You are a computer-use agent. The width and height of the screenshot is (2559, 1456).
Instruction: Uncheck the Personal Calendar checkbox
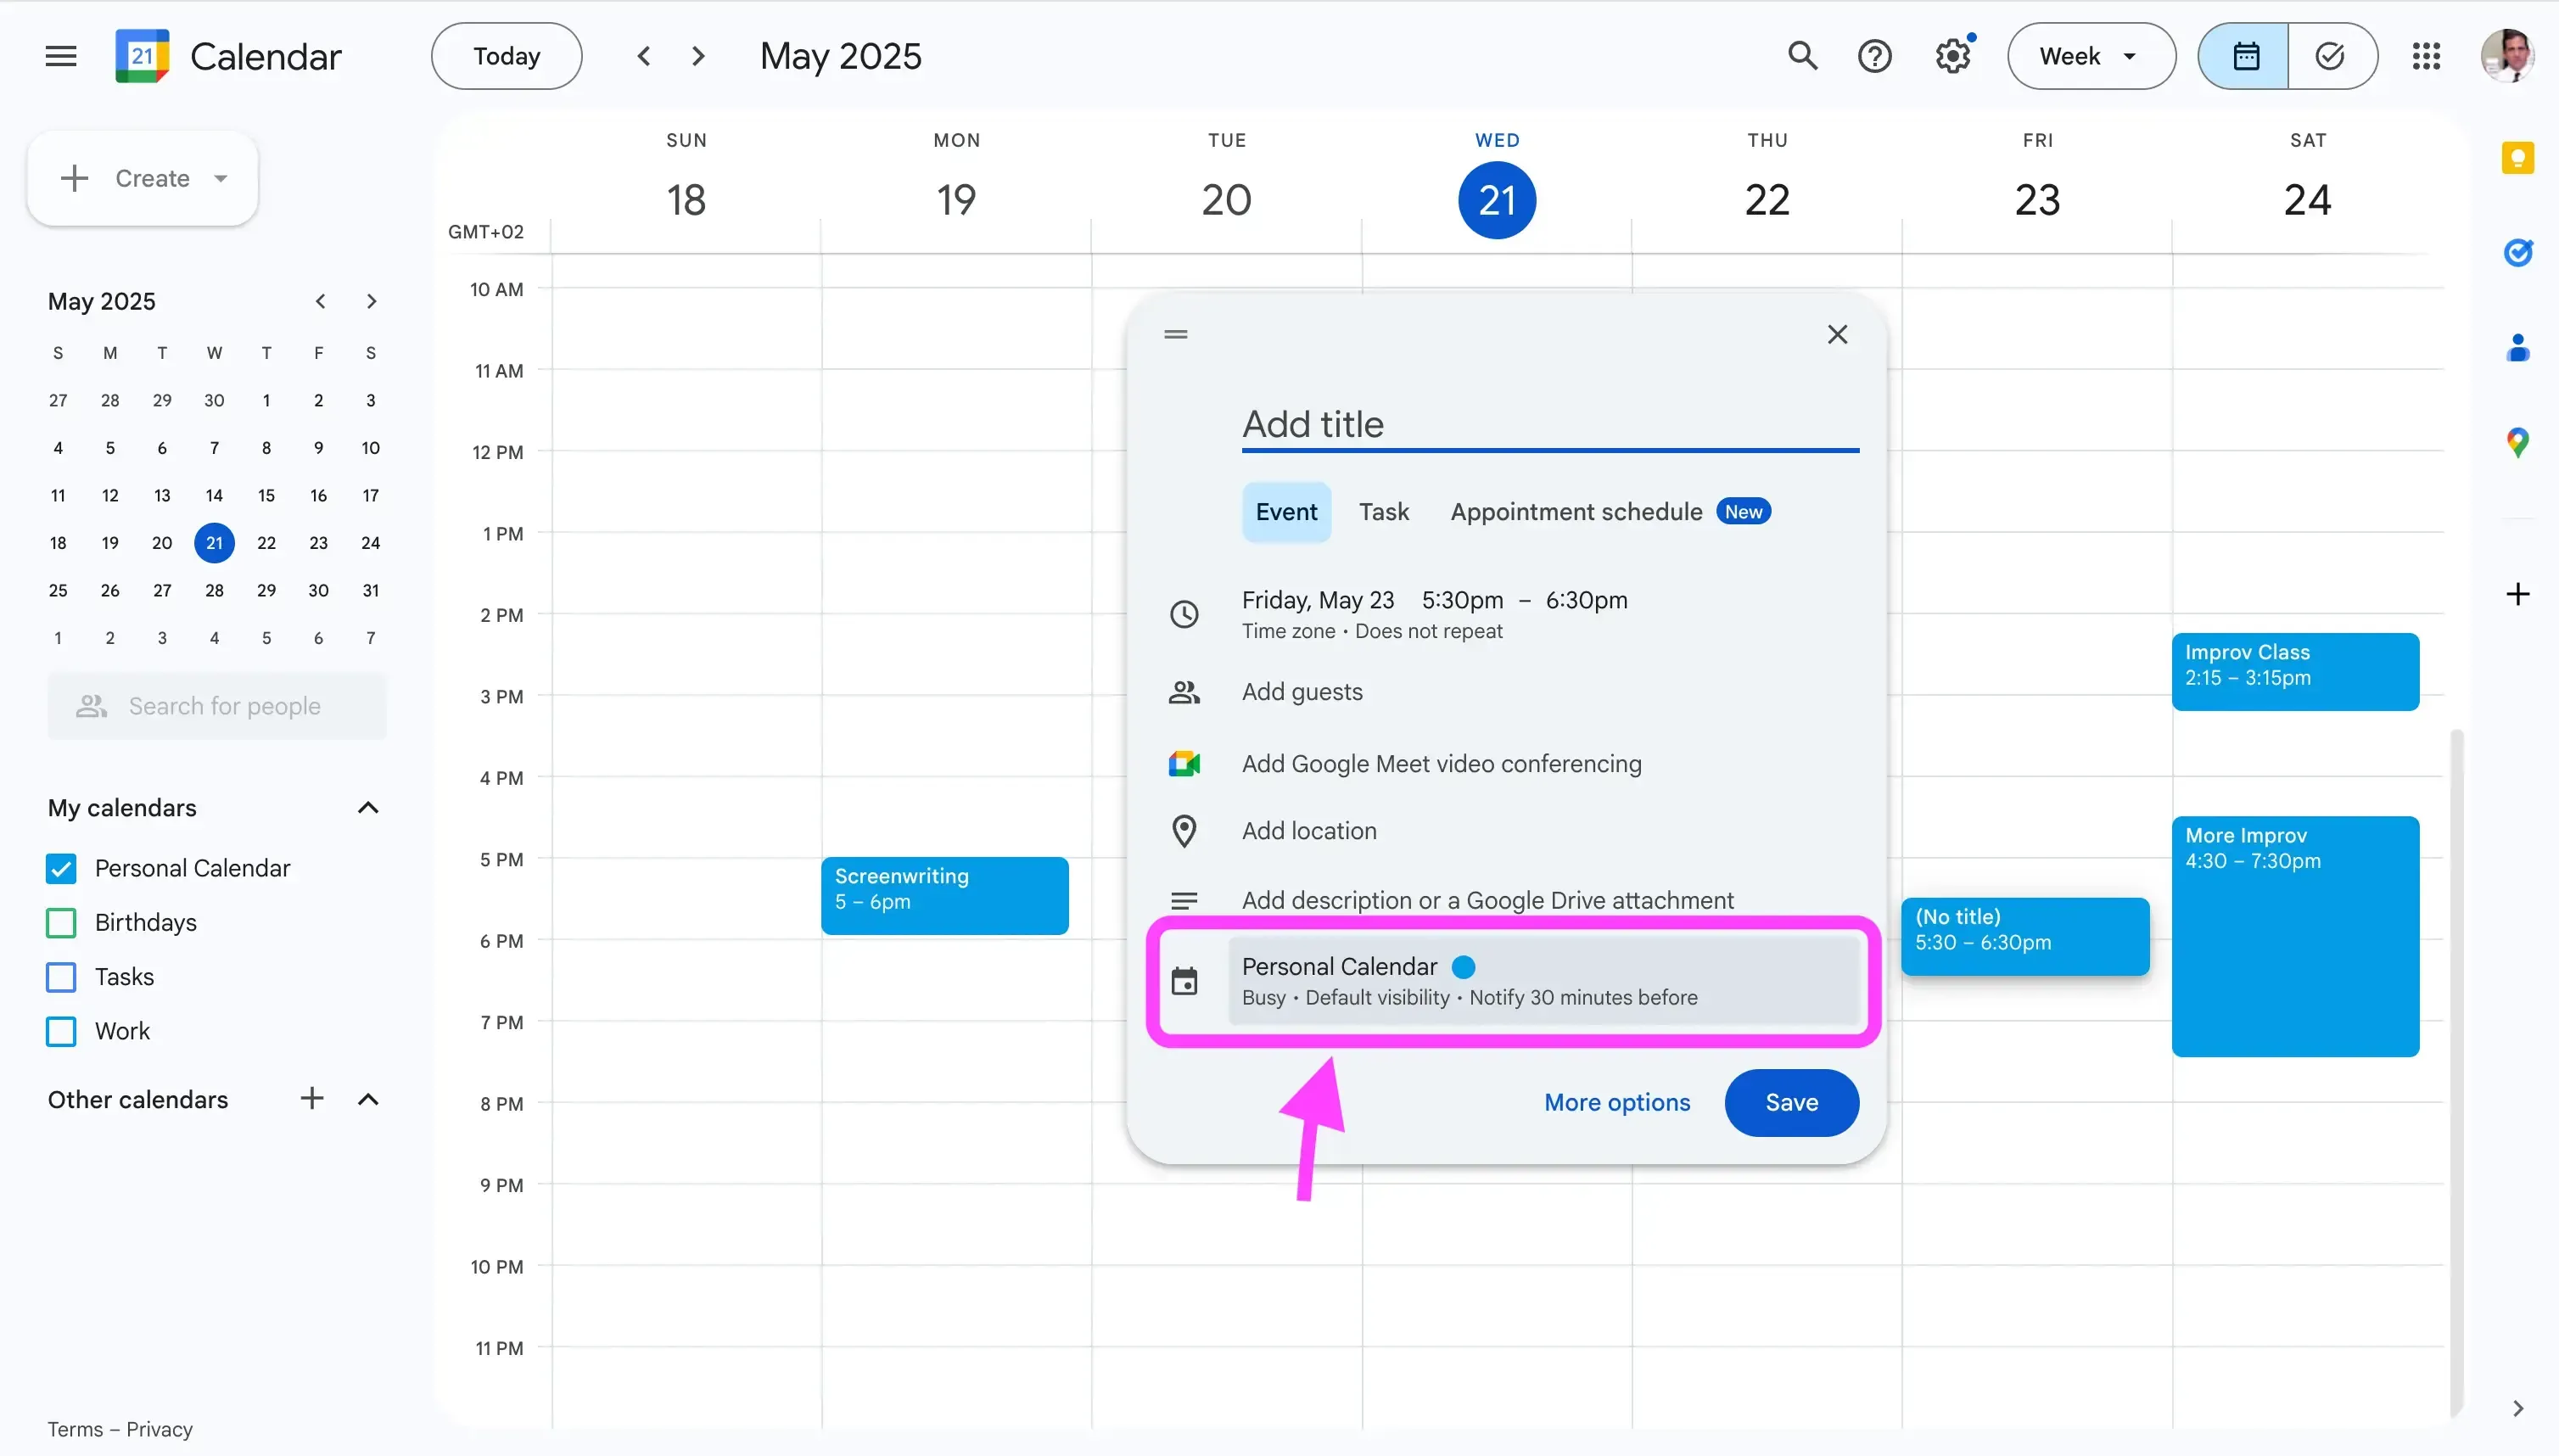pos(60,868)
